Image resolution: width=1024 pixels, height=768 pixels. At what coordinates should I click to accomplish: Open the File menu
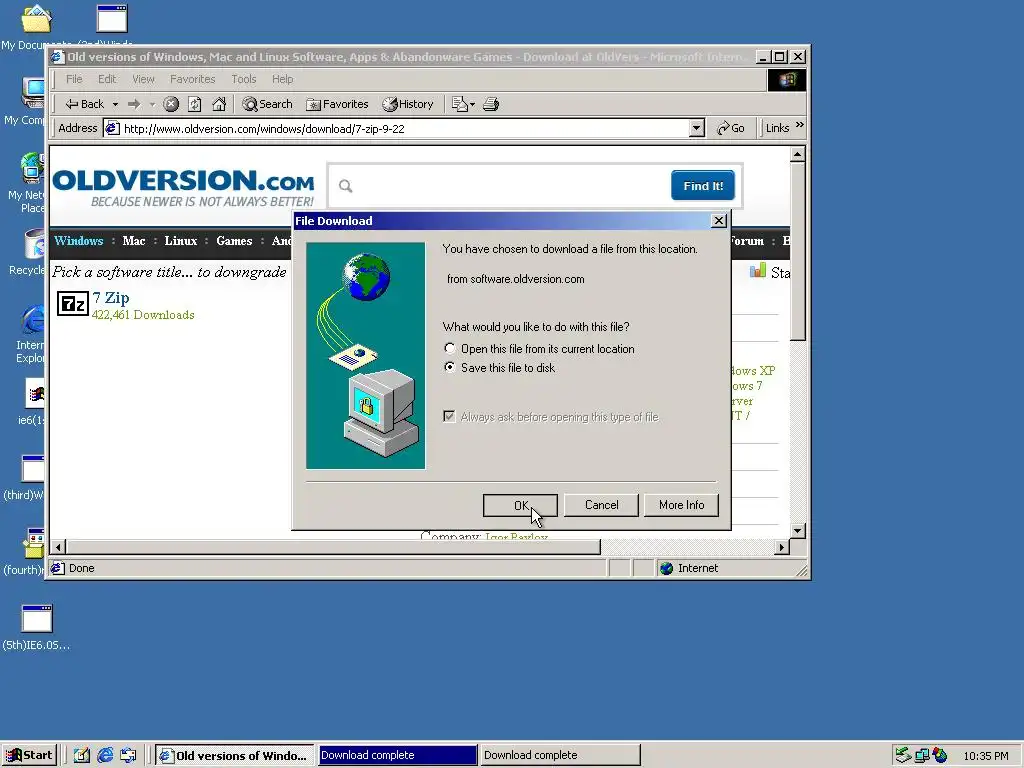(x=74, y=79)
